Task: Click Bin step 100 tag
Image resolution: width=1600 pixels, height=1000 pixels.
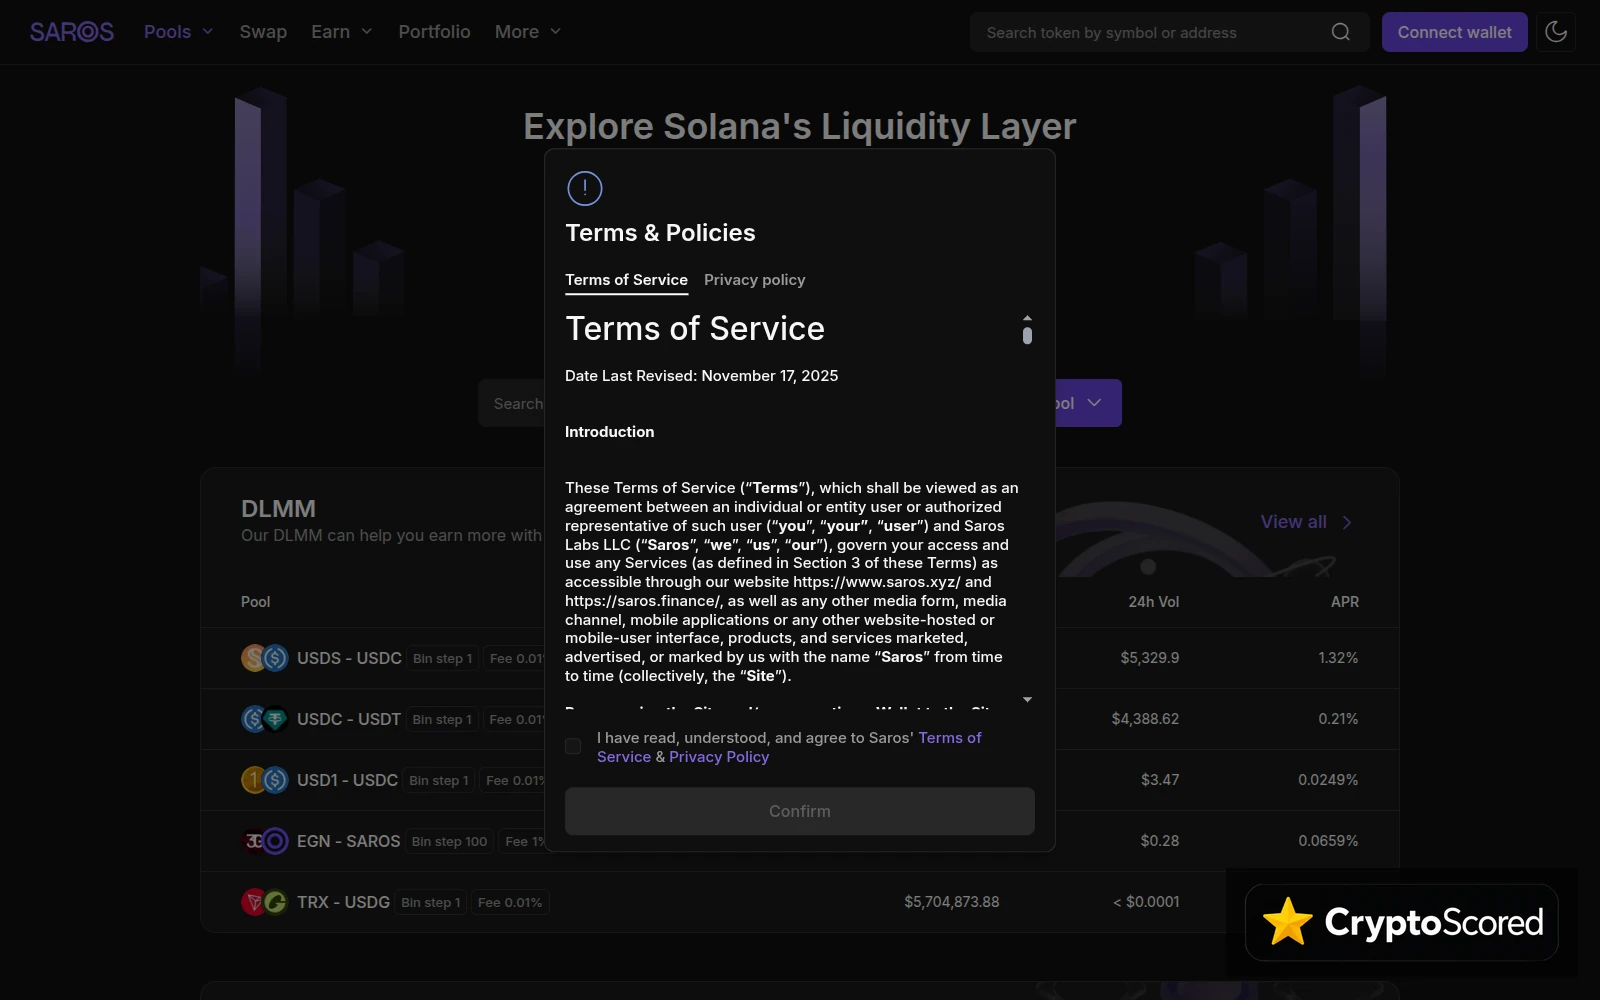Action: click(x=449, y=841)
